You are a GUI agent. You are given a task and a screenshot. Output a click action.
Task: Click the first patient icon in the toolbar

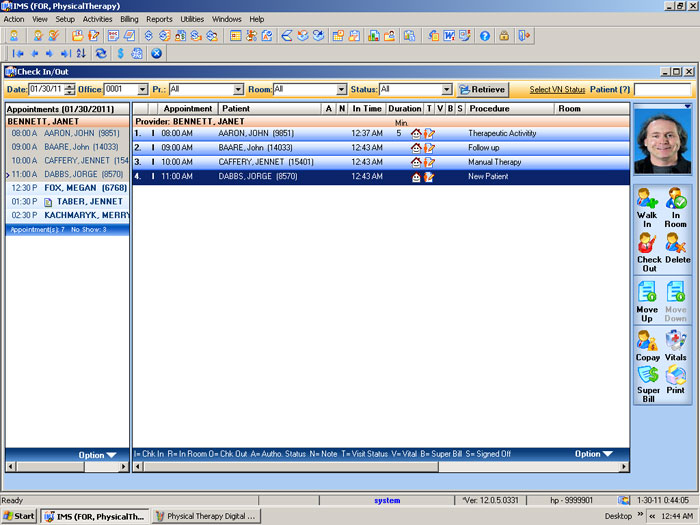pyautogui.click(x=14, y=36)
